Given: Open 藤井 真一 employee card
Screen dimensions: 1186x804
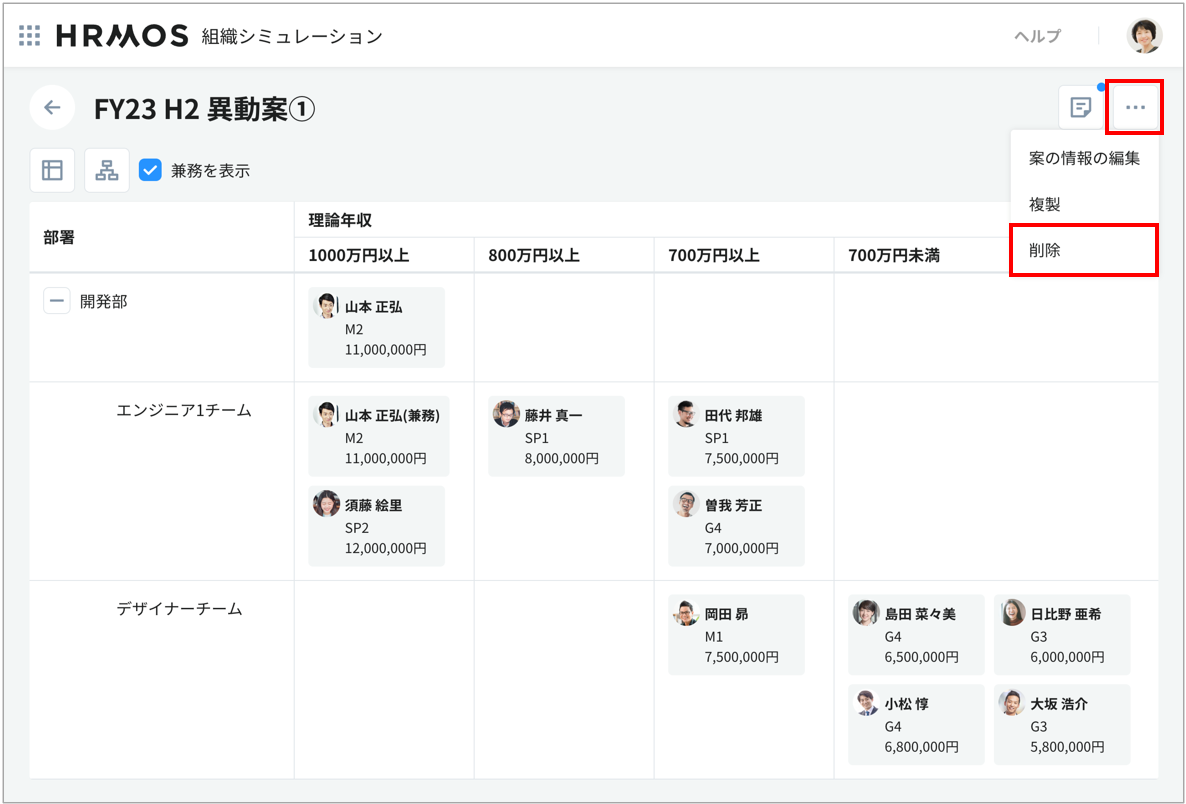Looking at the screenshot, I should 556,436.
